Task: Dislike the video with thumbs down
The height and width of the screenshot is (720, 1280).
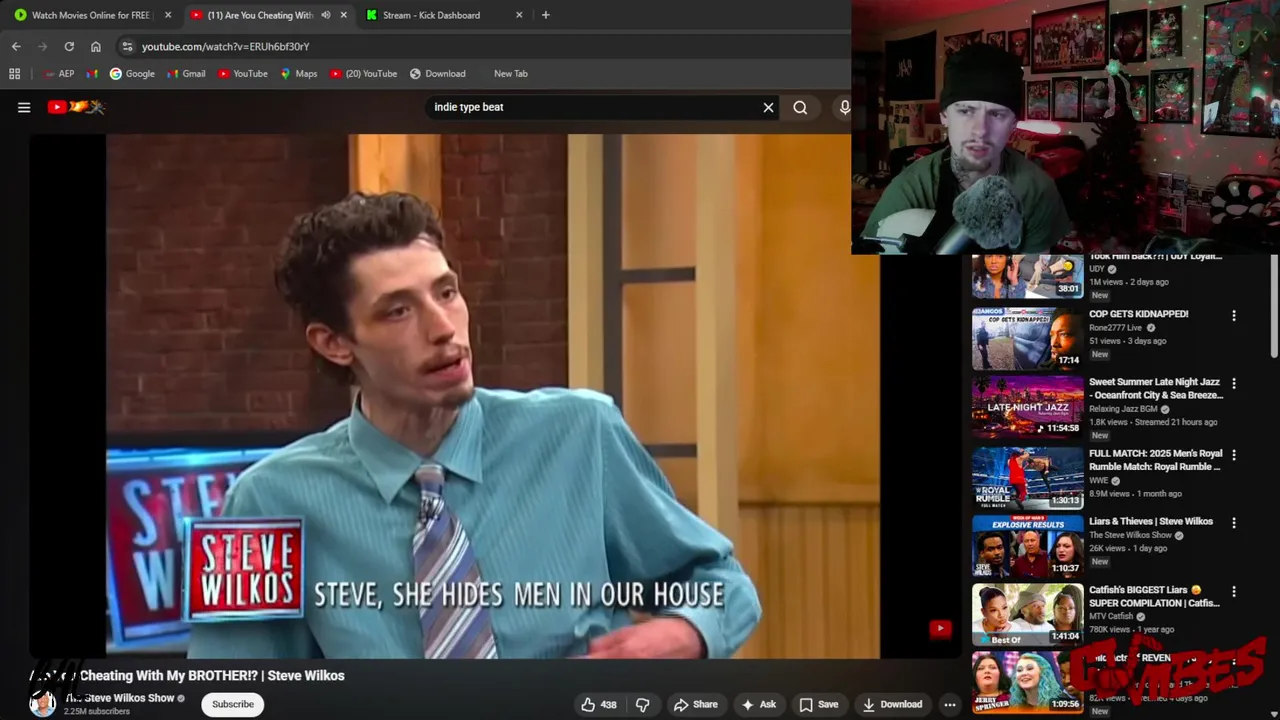Action: [642, 704]
